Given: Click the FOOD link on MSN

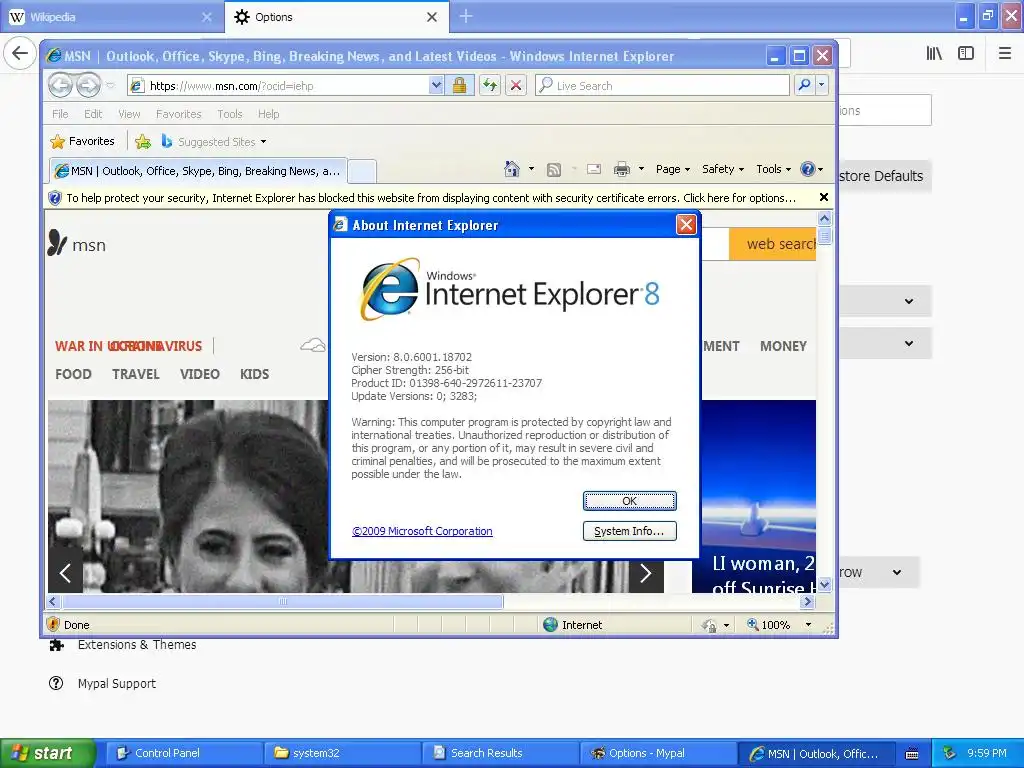Looking at the screenshot, I should tap(73, 374).
